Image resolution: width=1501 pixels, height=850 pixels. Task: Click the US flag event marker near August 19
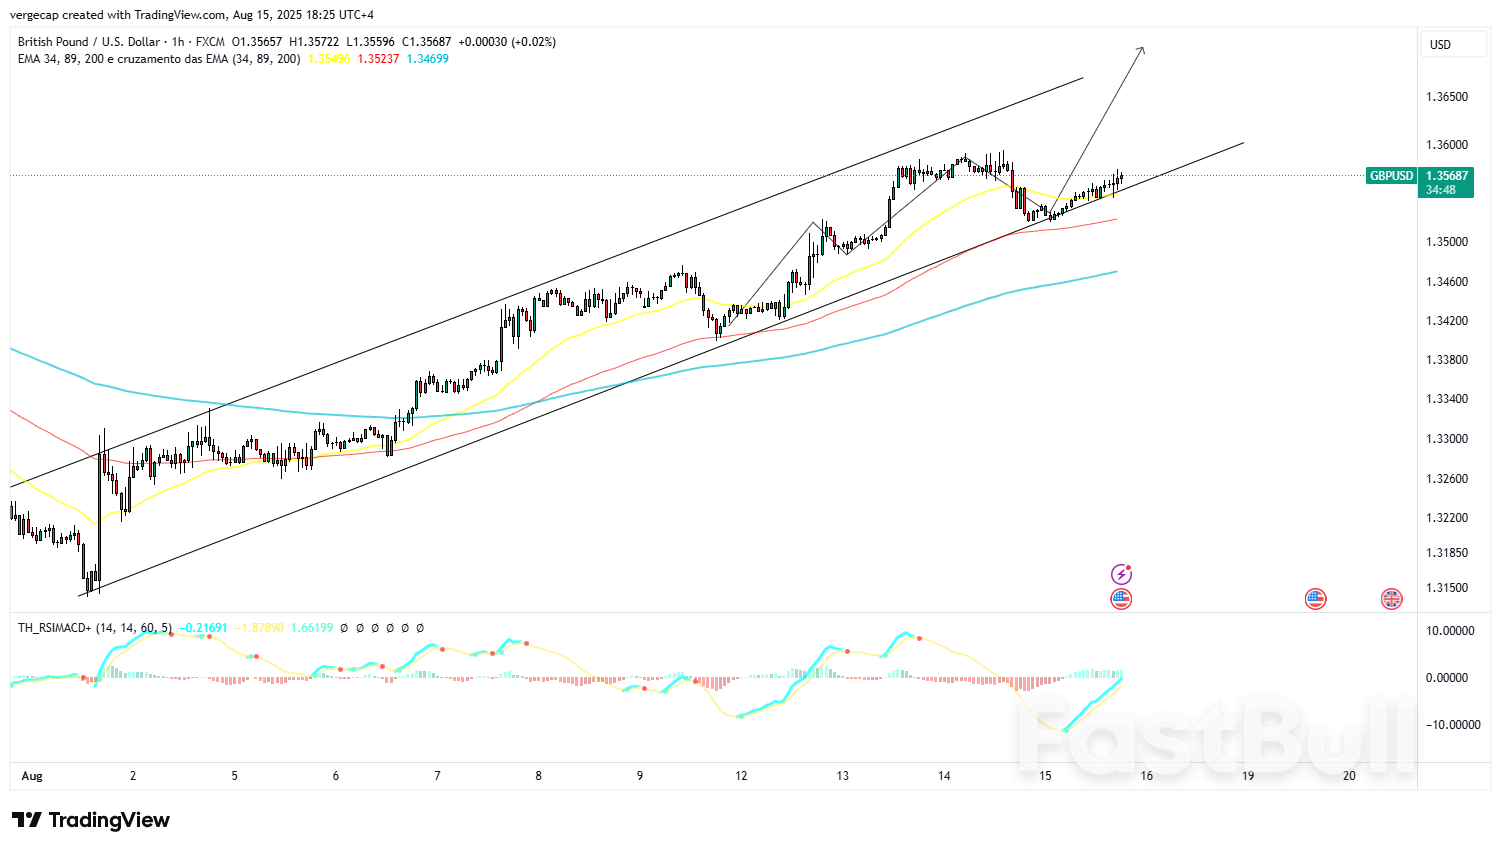[1315, 599]
